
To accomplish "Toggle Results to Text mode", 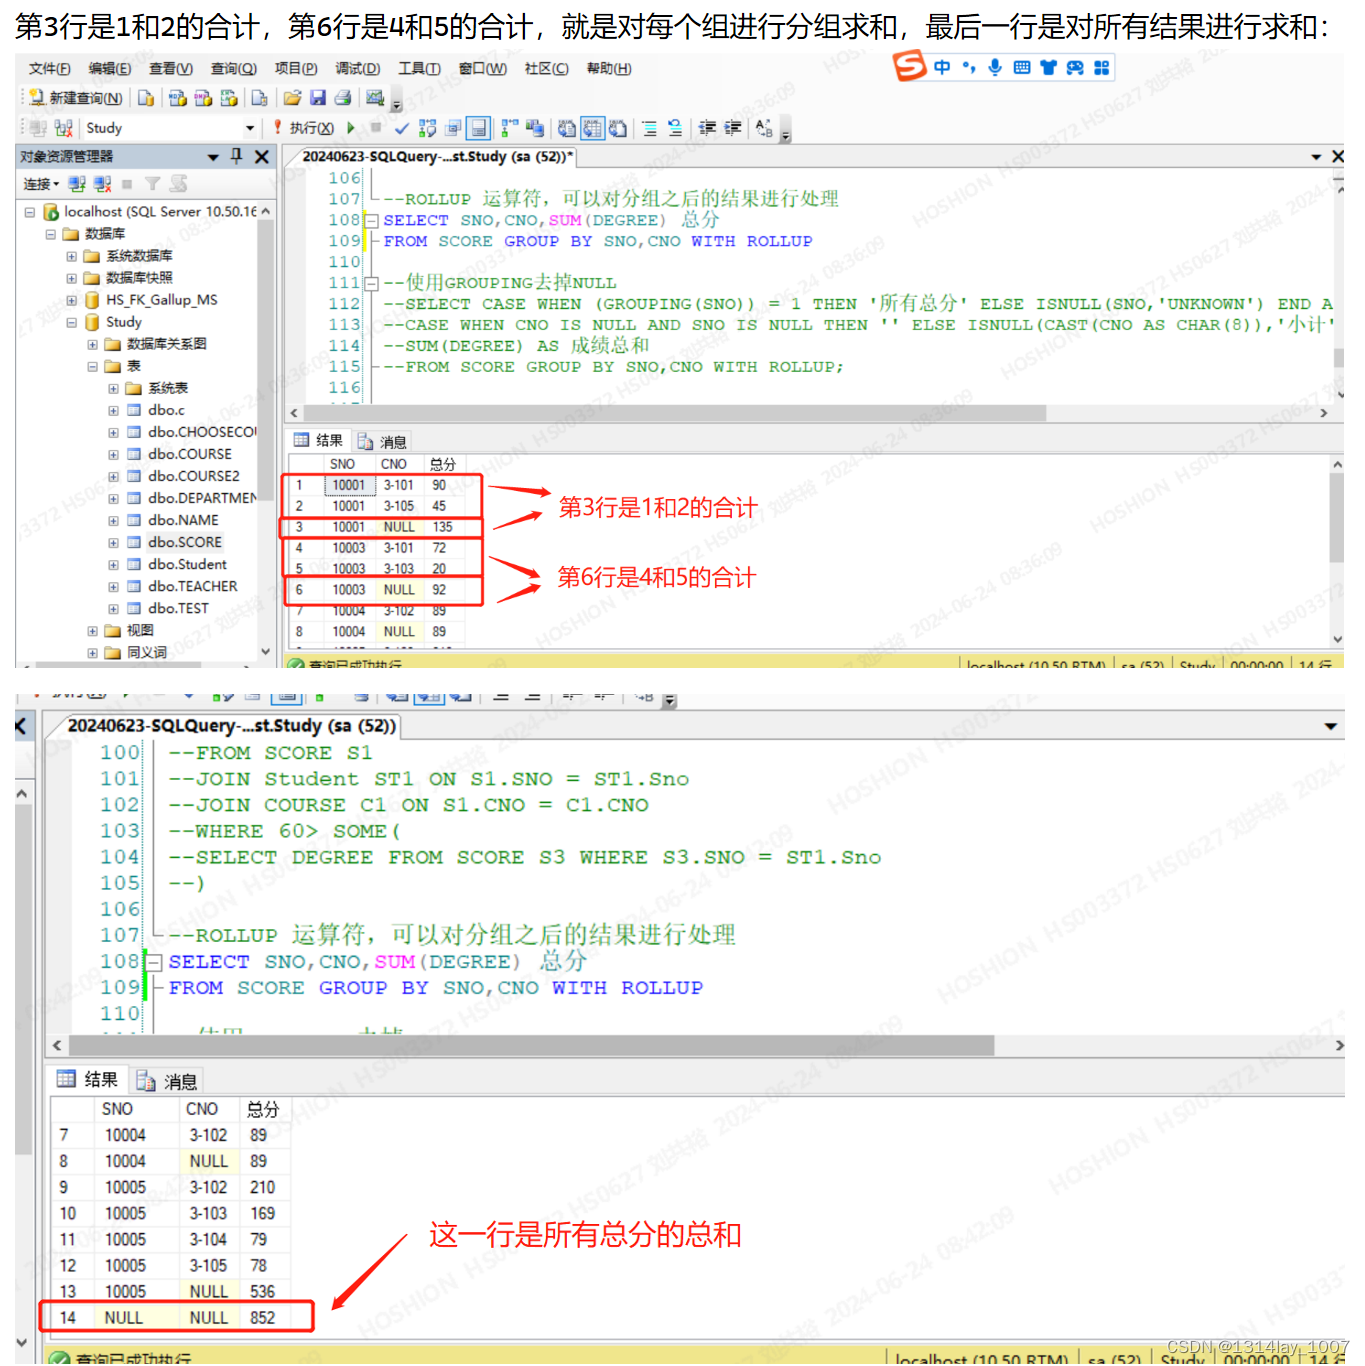I will pyautogui.click(x=566, y=127).
